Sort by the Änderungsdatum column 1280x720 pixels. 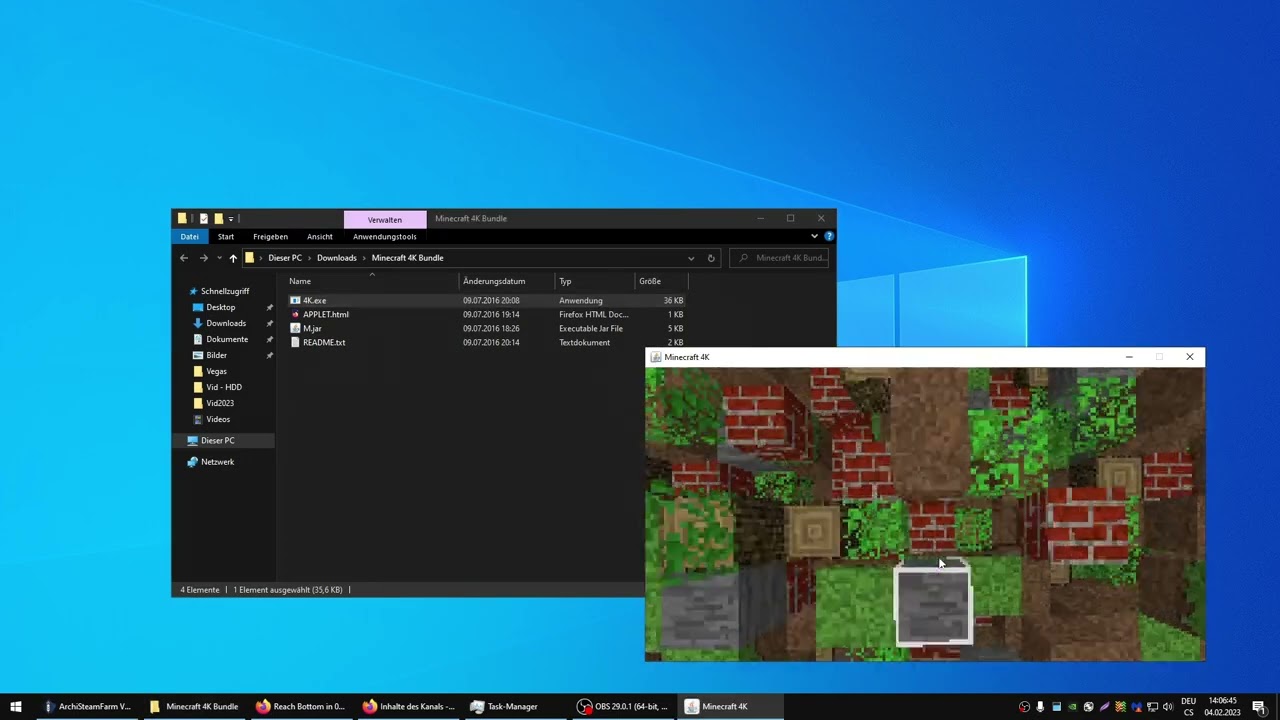tap(507, 281)
